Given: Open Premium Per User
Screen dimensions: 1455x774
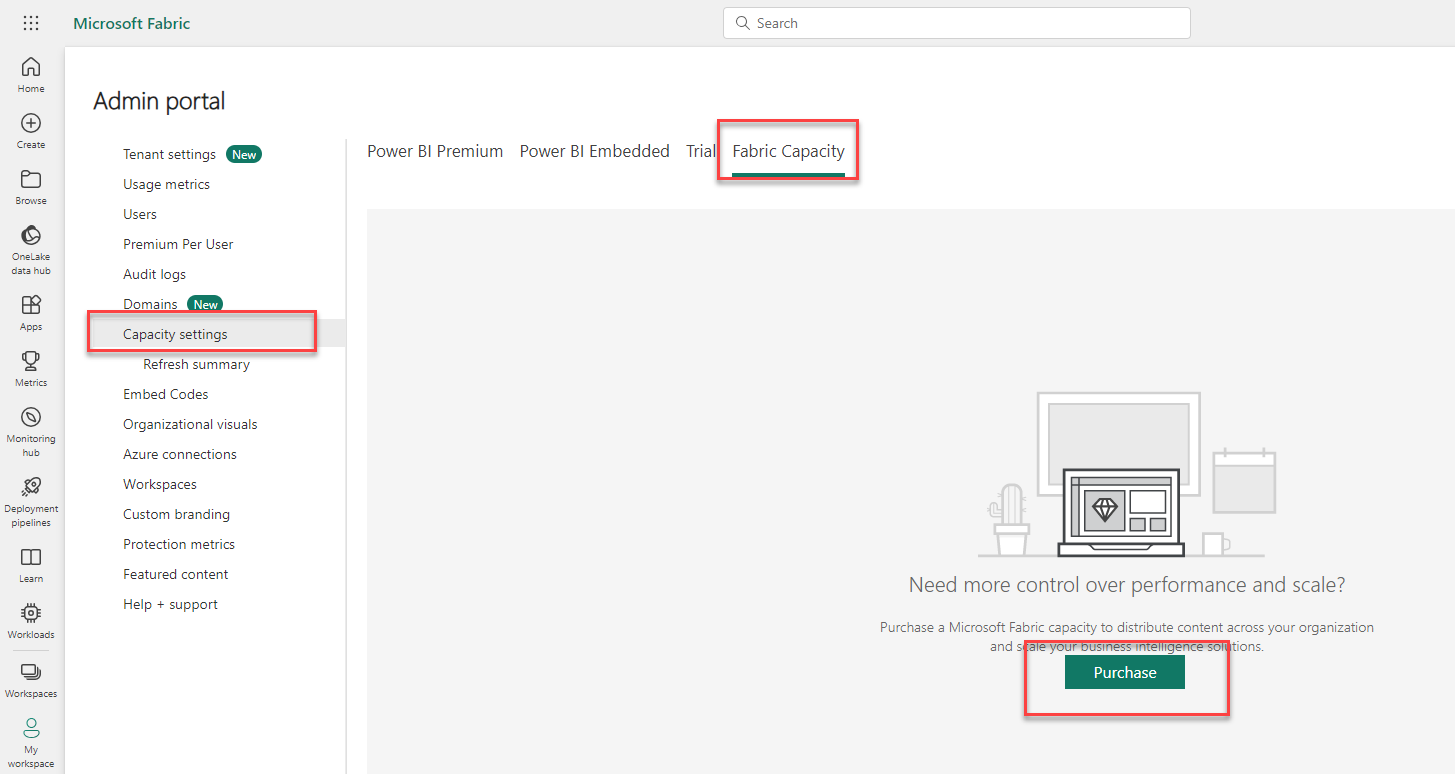Looking at the screenshot, I should (x=178, y=244).
